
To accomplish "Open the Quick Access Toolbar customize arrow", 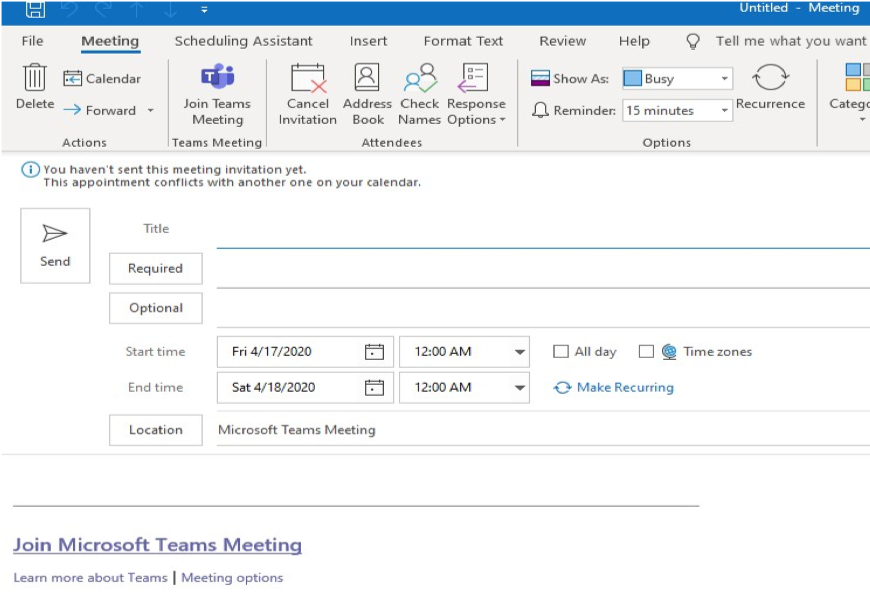I will (x=204, y=9).
